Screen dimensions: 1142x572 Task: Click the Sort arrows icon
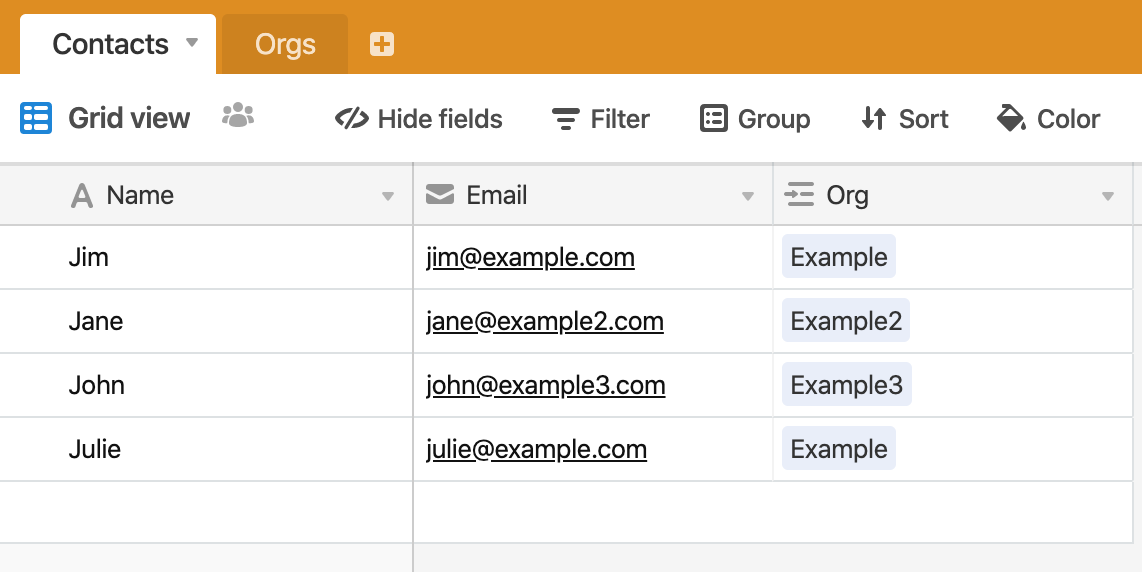(874, 118)
